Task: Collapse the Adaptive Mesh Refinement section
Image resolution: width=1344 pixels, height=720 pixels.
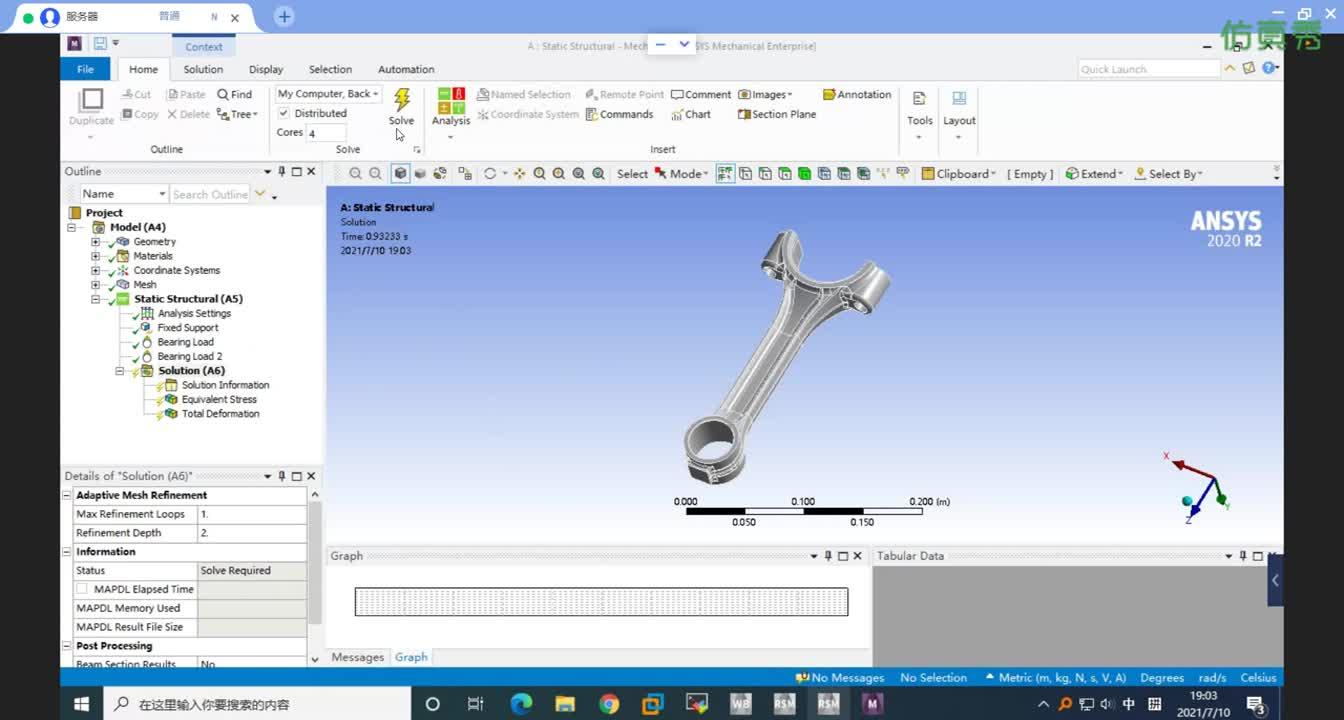Action: pyautogui.click(x=68, y=495)
